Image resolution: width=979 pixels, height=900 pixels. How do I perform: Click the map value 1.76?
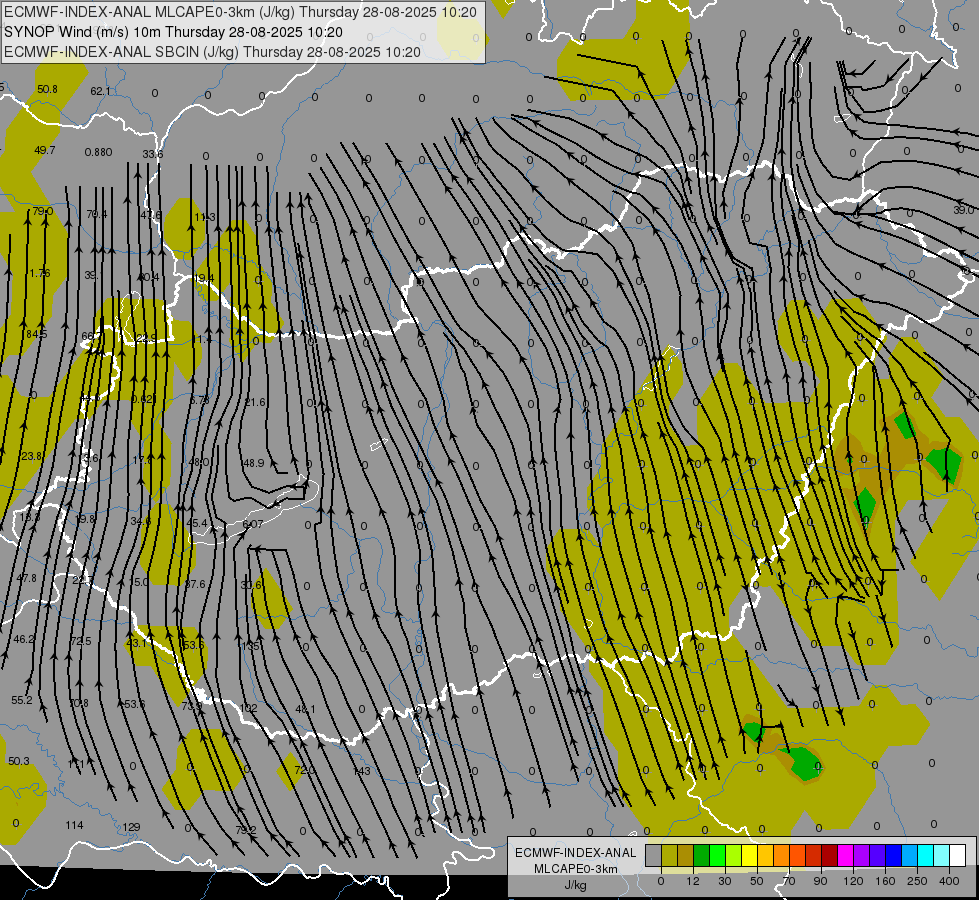(40, 273)
